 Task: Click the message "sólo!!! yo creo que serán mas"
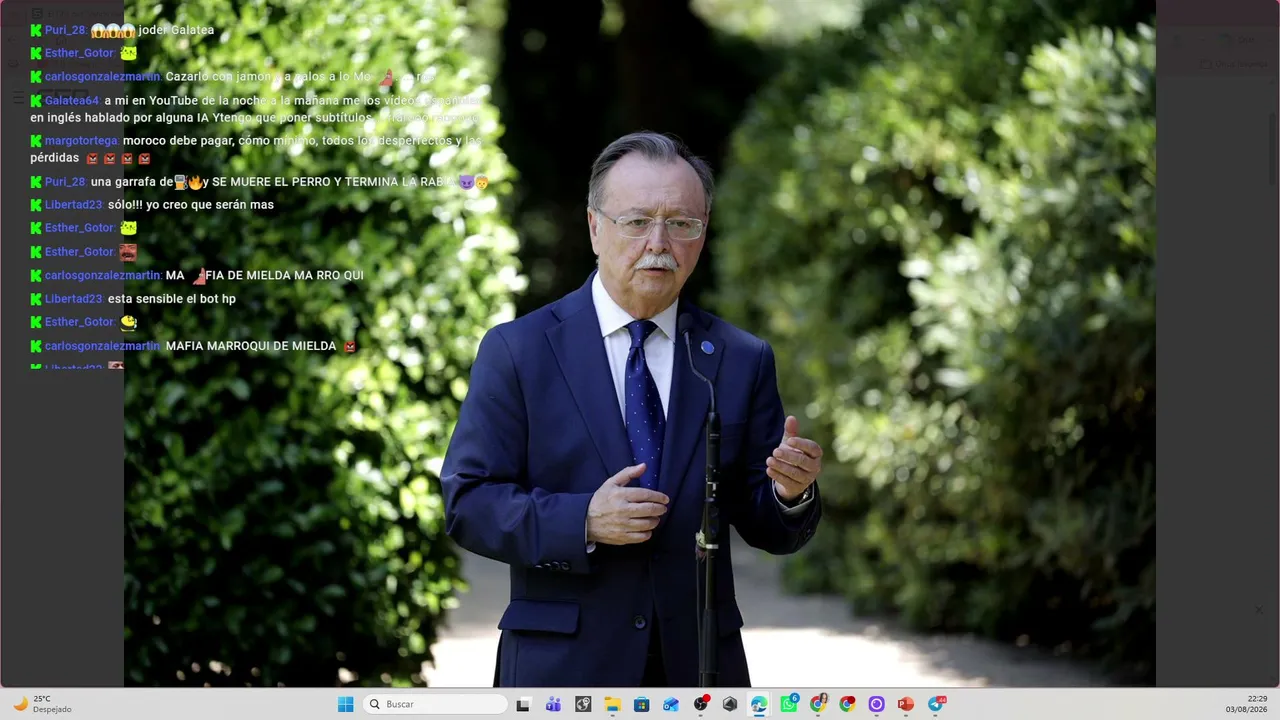pos(191,205)
